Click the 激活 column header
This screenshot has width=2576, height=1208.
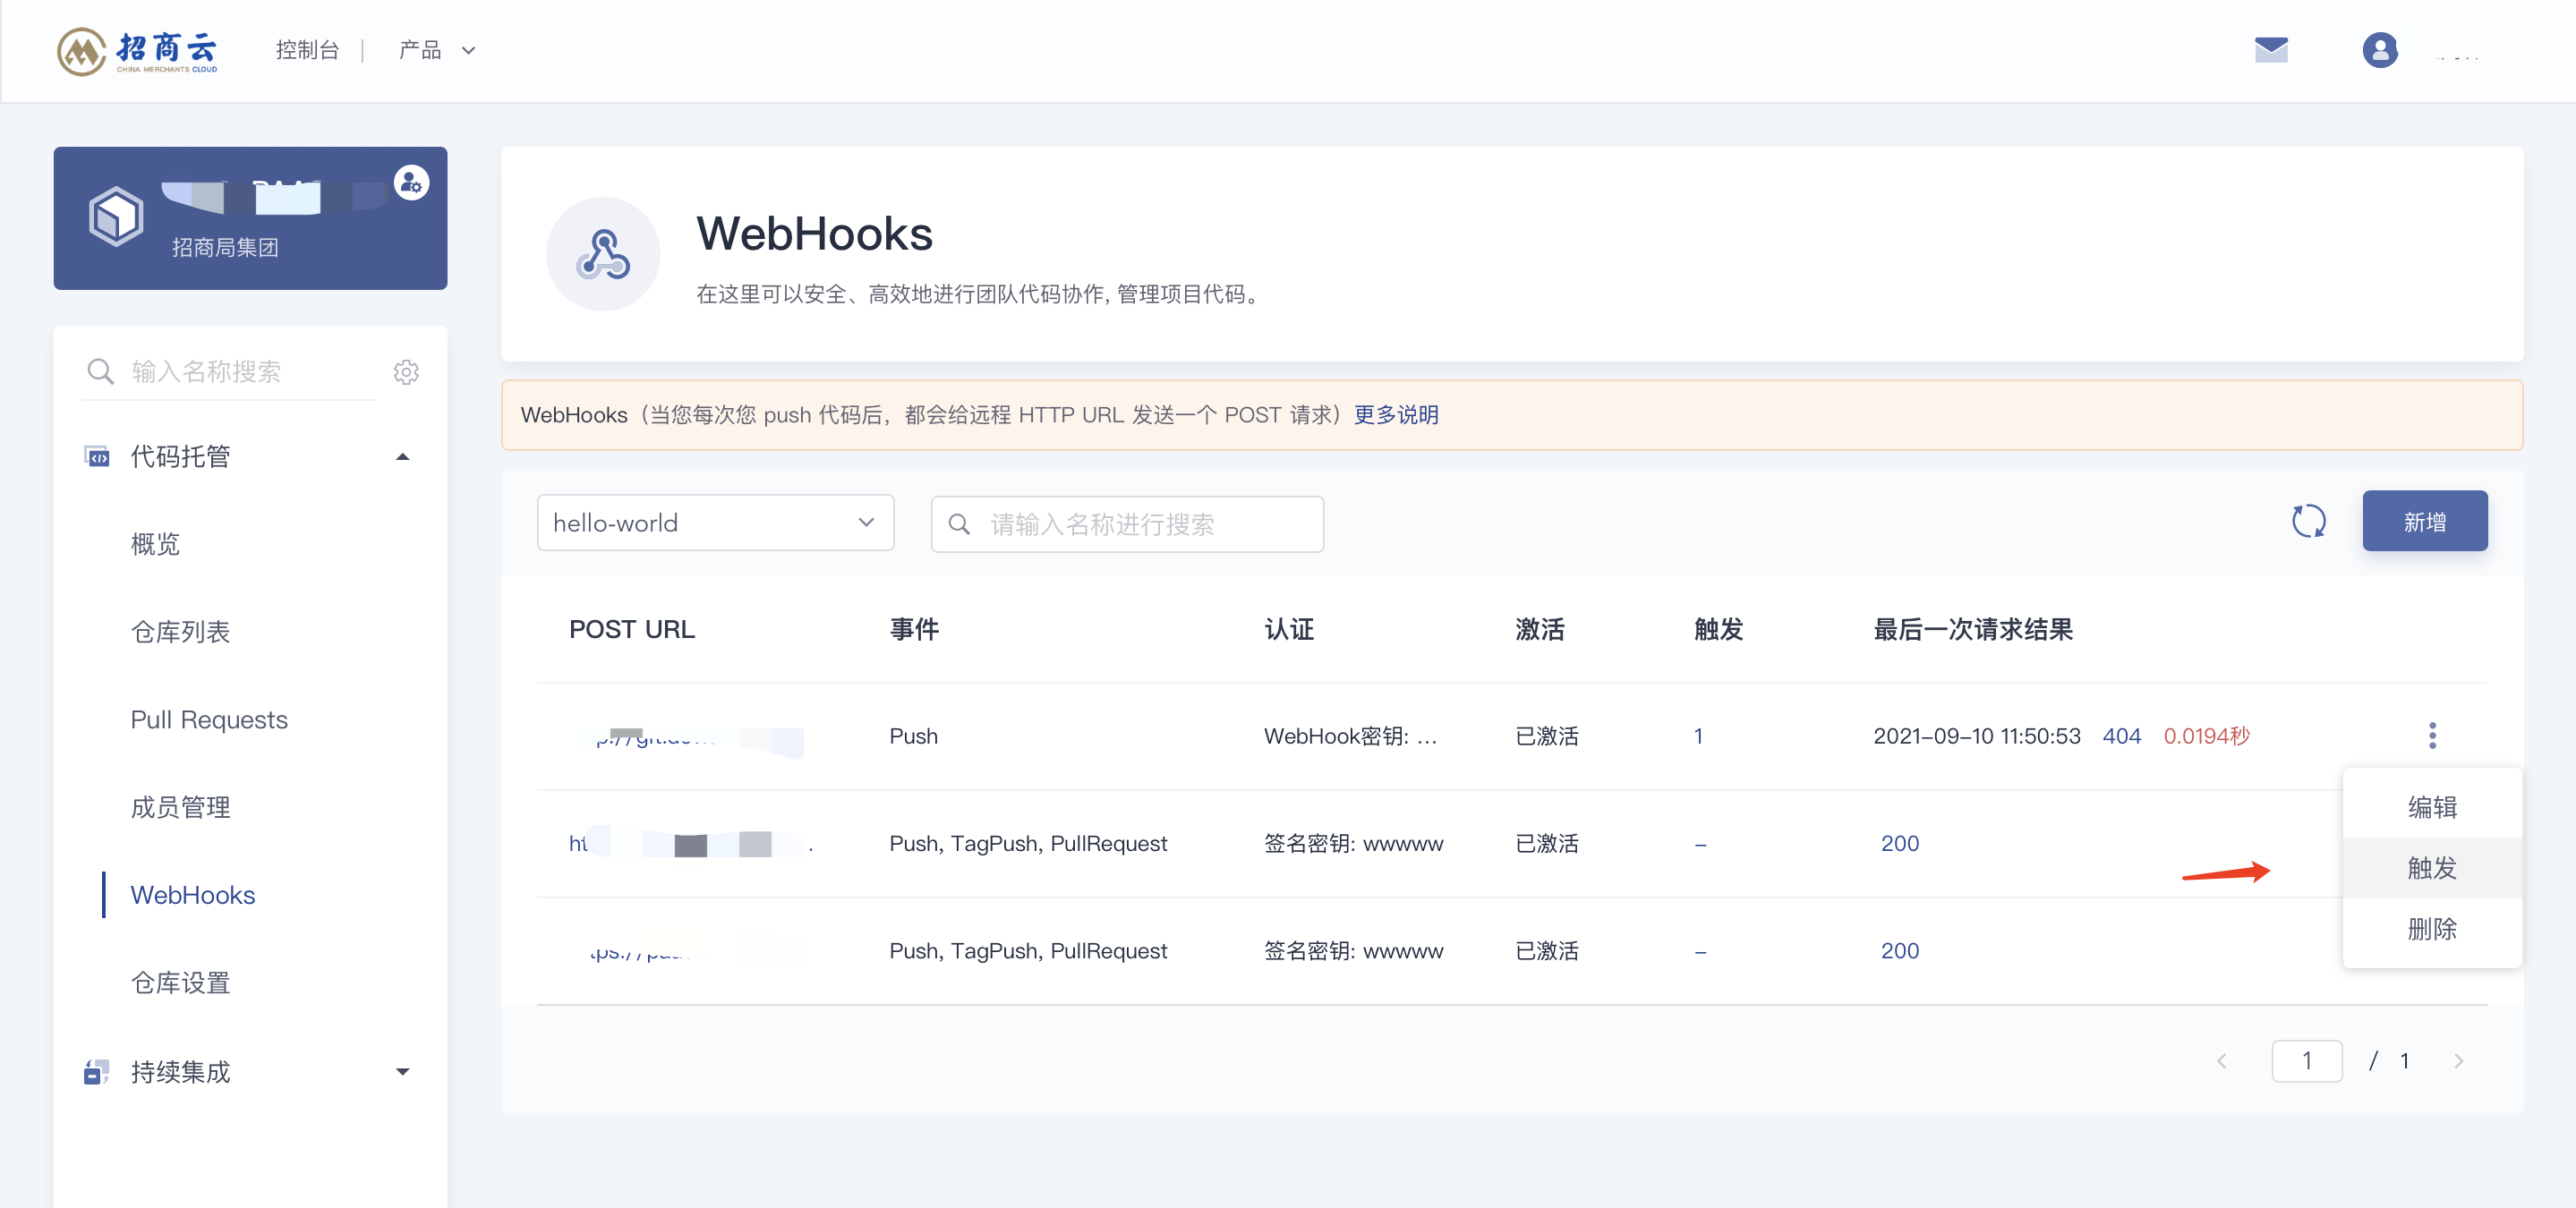tap(1540, 629)
